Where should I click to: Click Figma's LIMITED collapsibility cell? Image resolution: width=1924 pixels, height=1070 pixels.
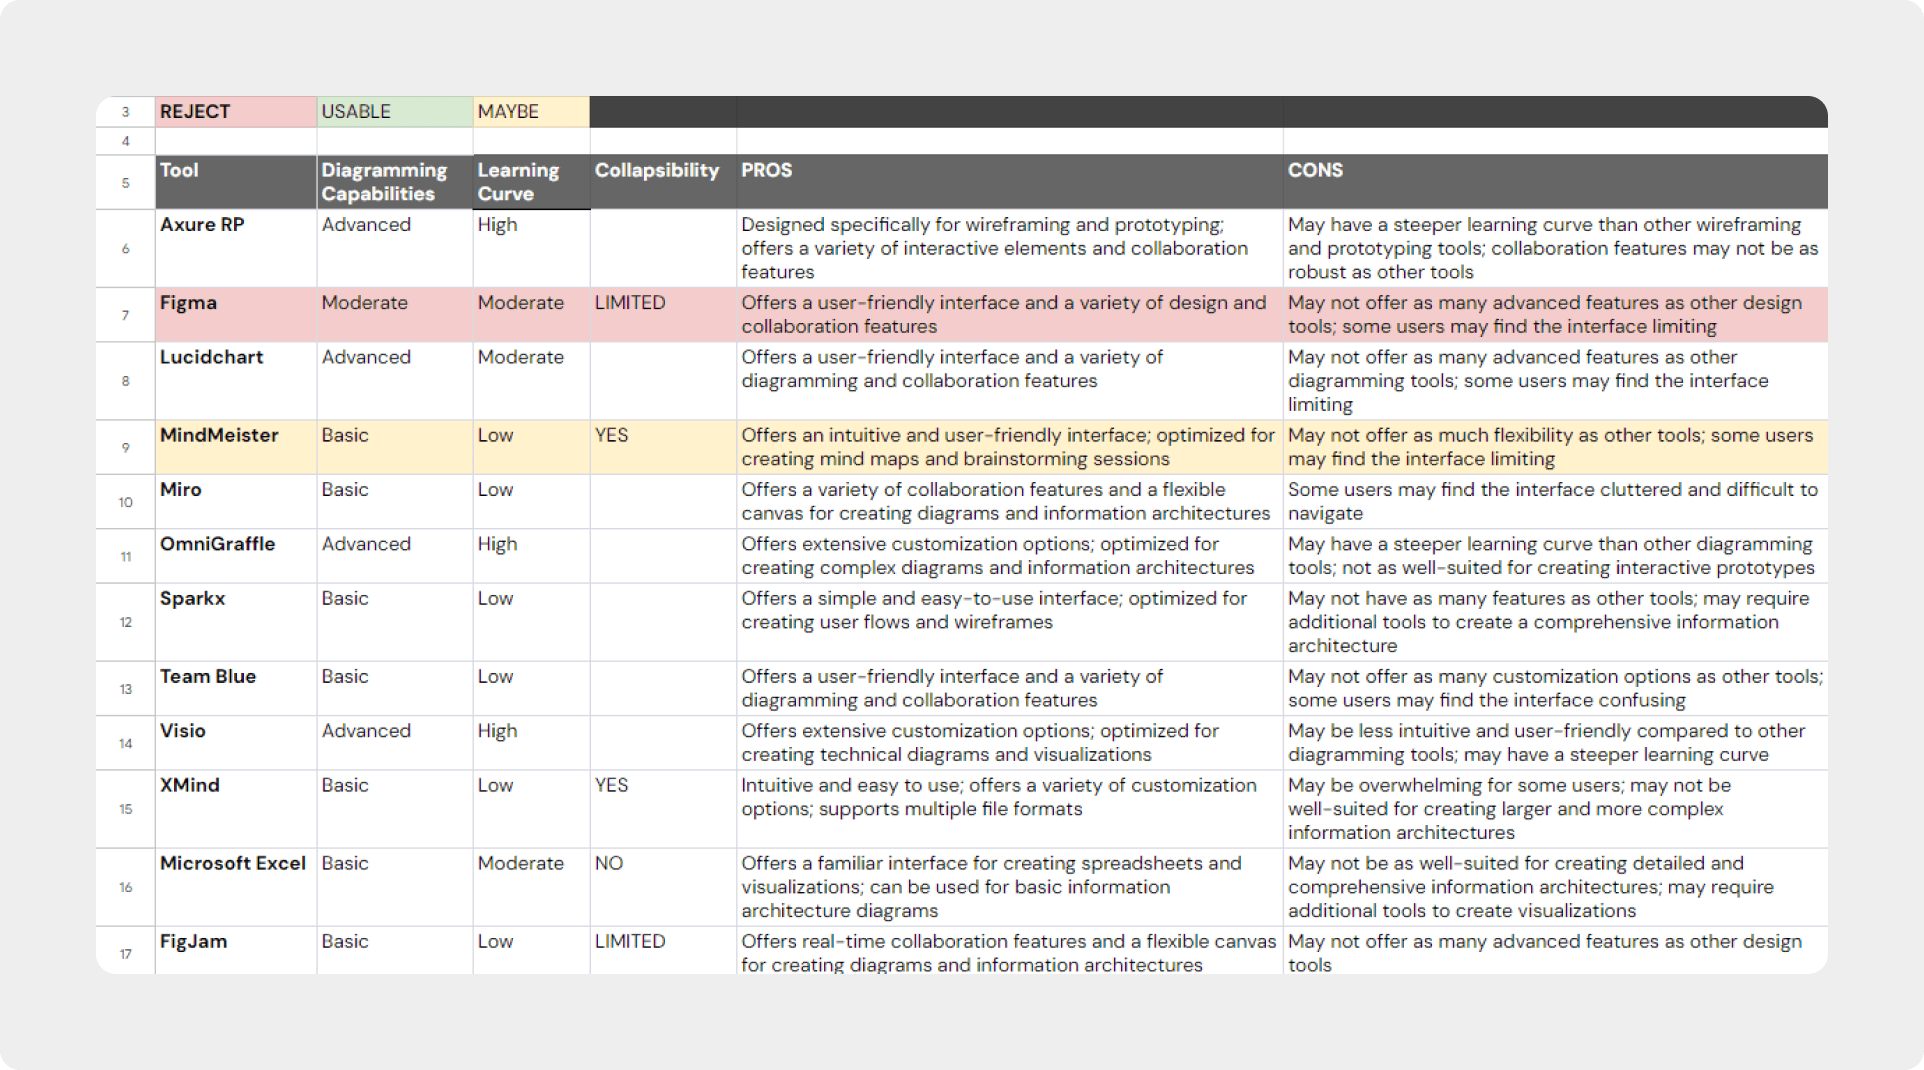click(663, 315)
